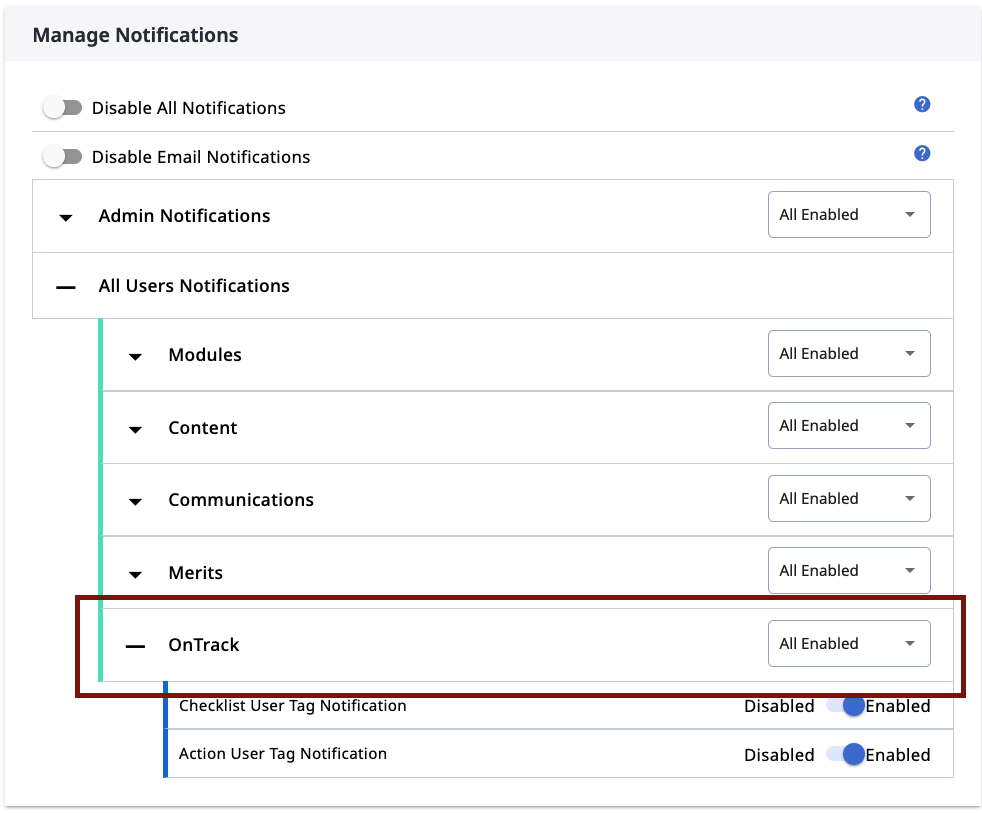
Task: Open the All Enabled dropdown for Admin Notifications
Action: [x=849, y=214]
